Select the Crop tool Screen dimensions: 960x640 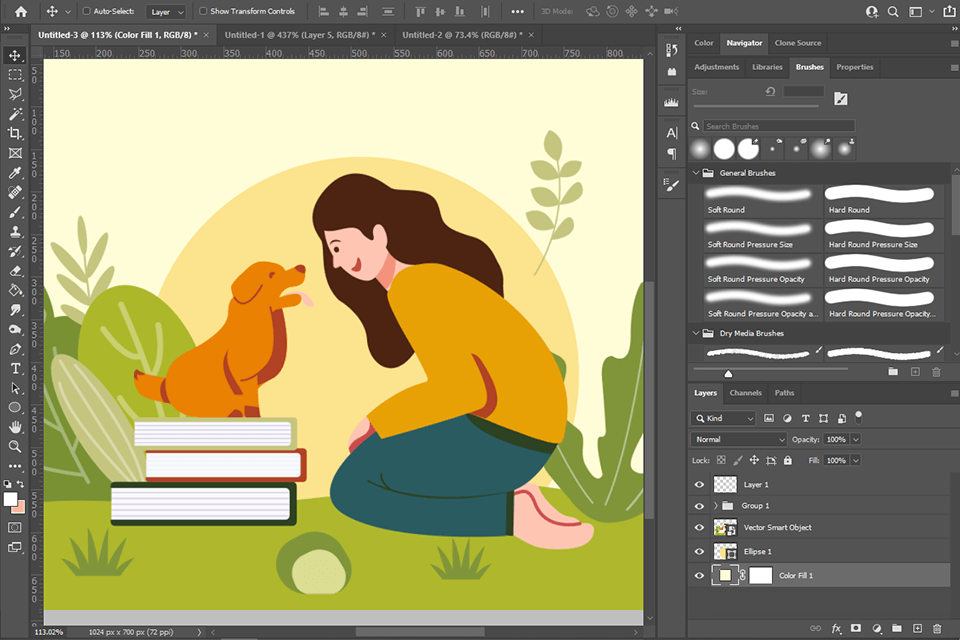pos(15,134)
